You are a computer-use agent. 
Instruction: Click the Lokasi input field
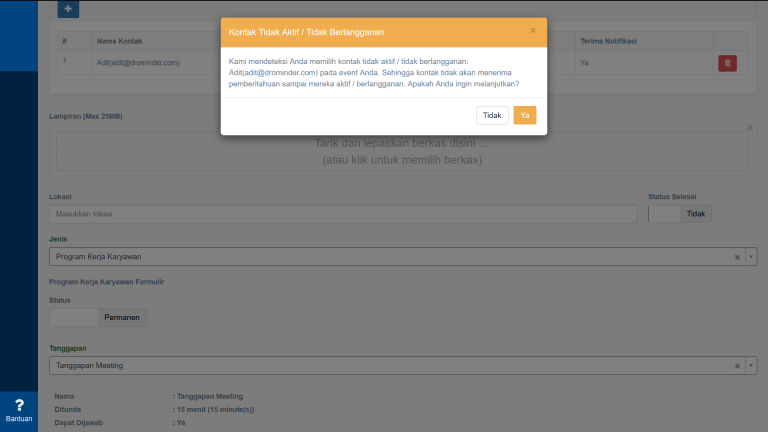tap(342, 214)
